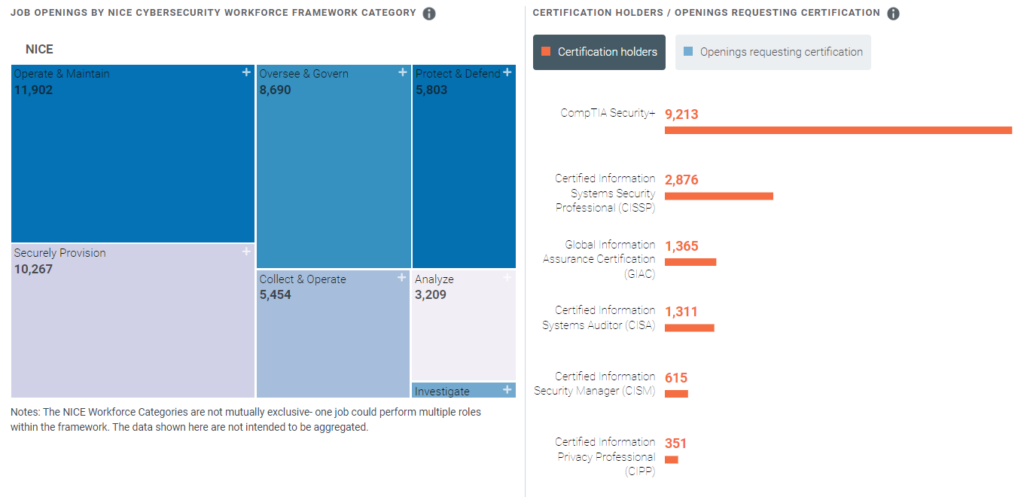
Task: Click plus icon on Collect & Operate tile
Action: (x=402, y=278)
